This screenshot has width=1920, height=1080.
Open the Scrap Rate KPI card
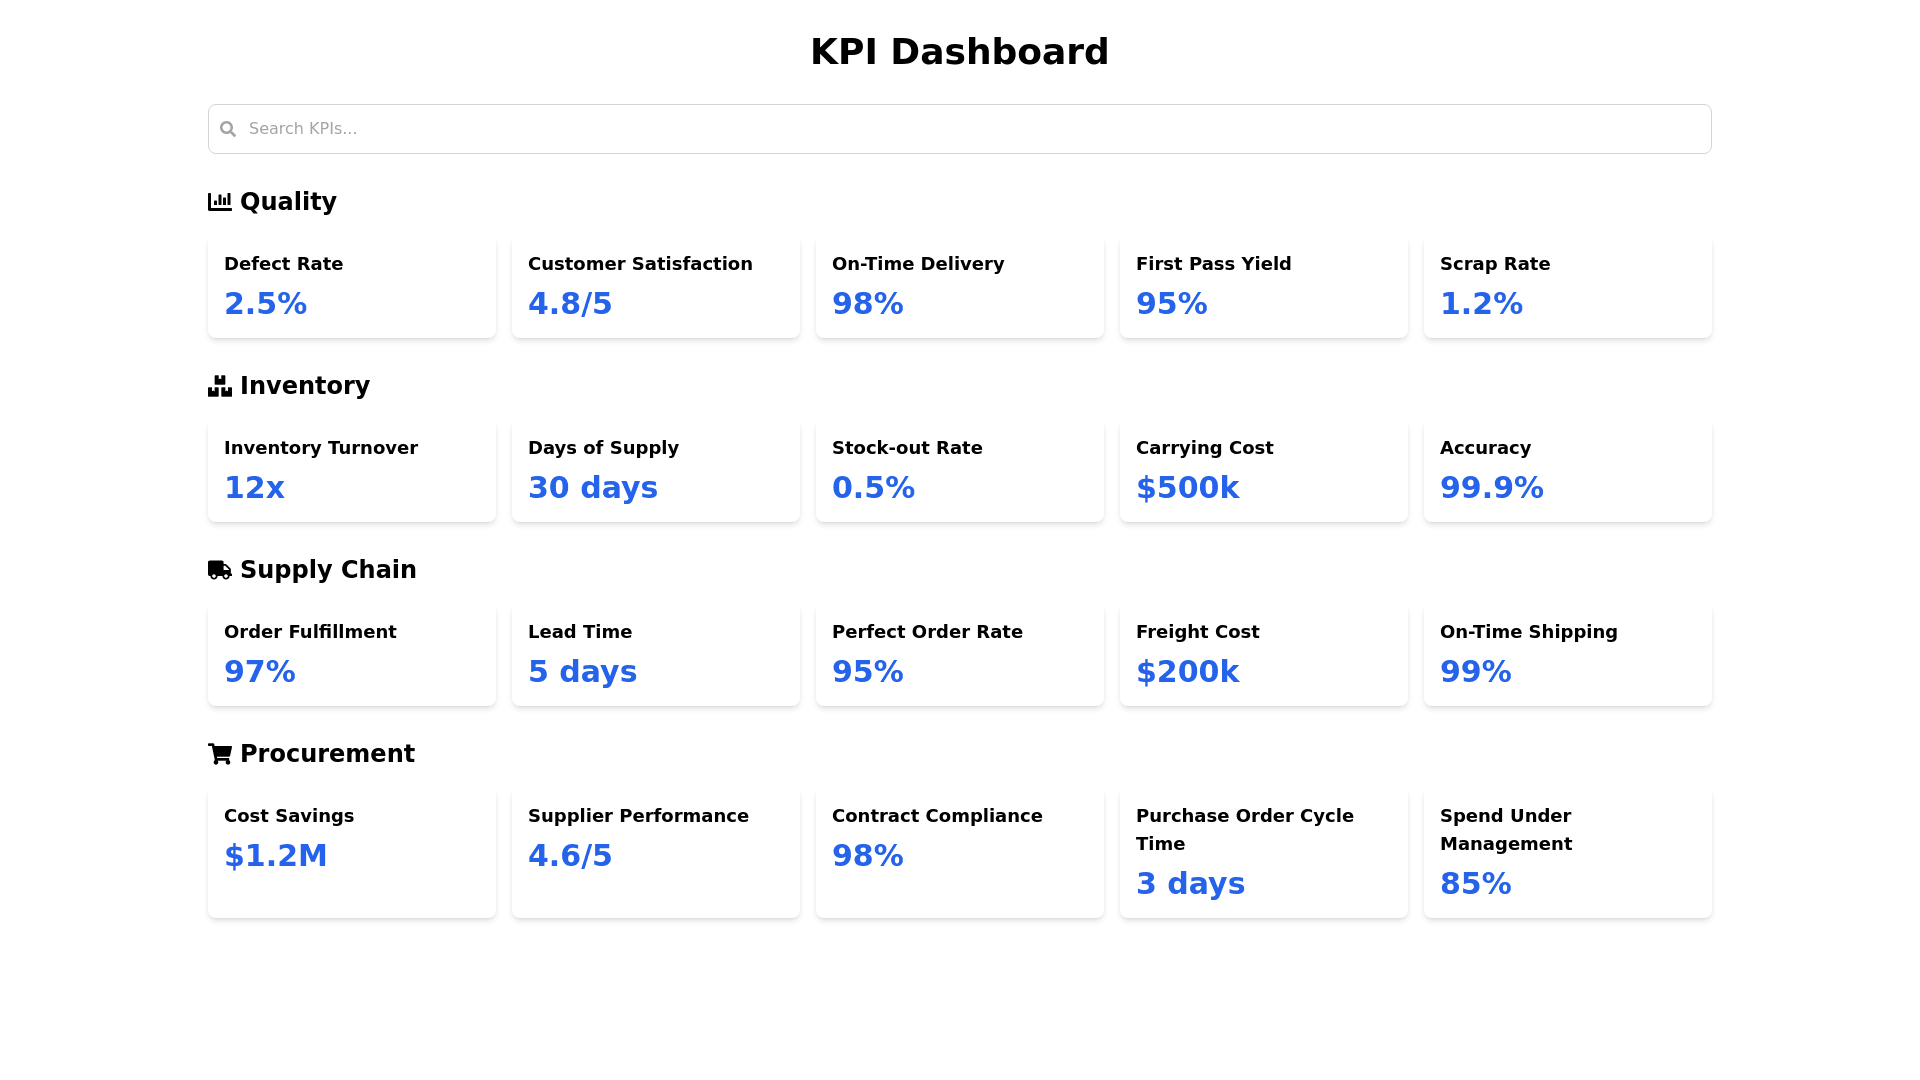1568,286
